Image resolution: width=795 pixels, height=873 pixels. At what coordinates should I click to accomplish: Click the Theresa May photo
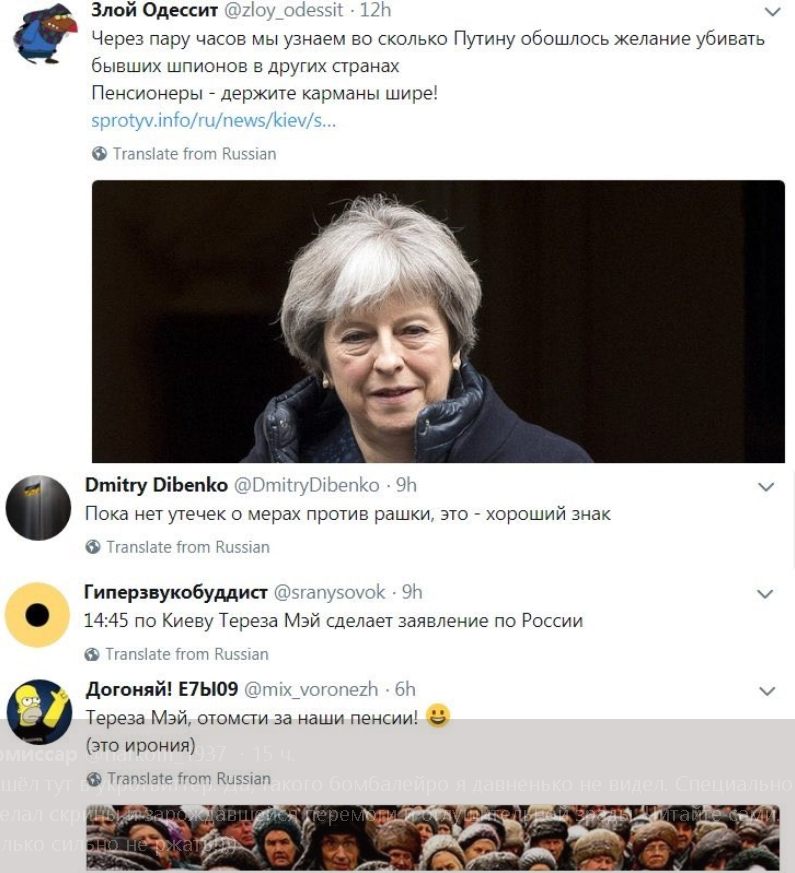438,320
